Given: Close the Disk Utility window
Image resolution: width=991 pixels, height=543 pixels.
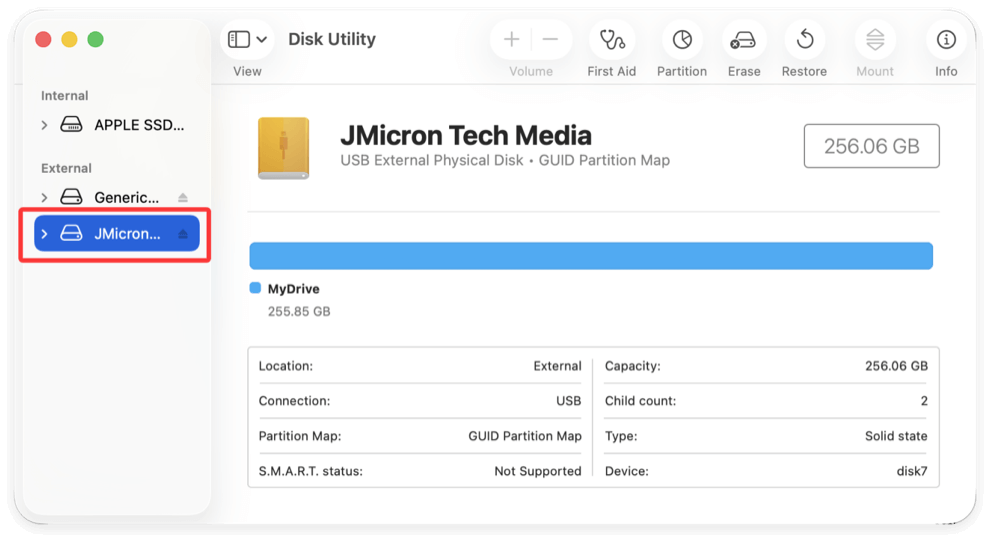Looking at the screenshot, I should [43, 40].
